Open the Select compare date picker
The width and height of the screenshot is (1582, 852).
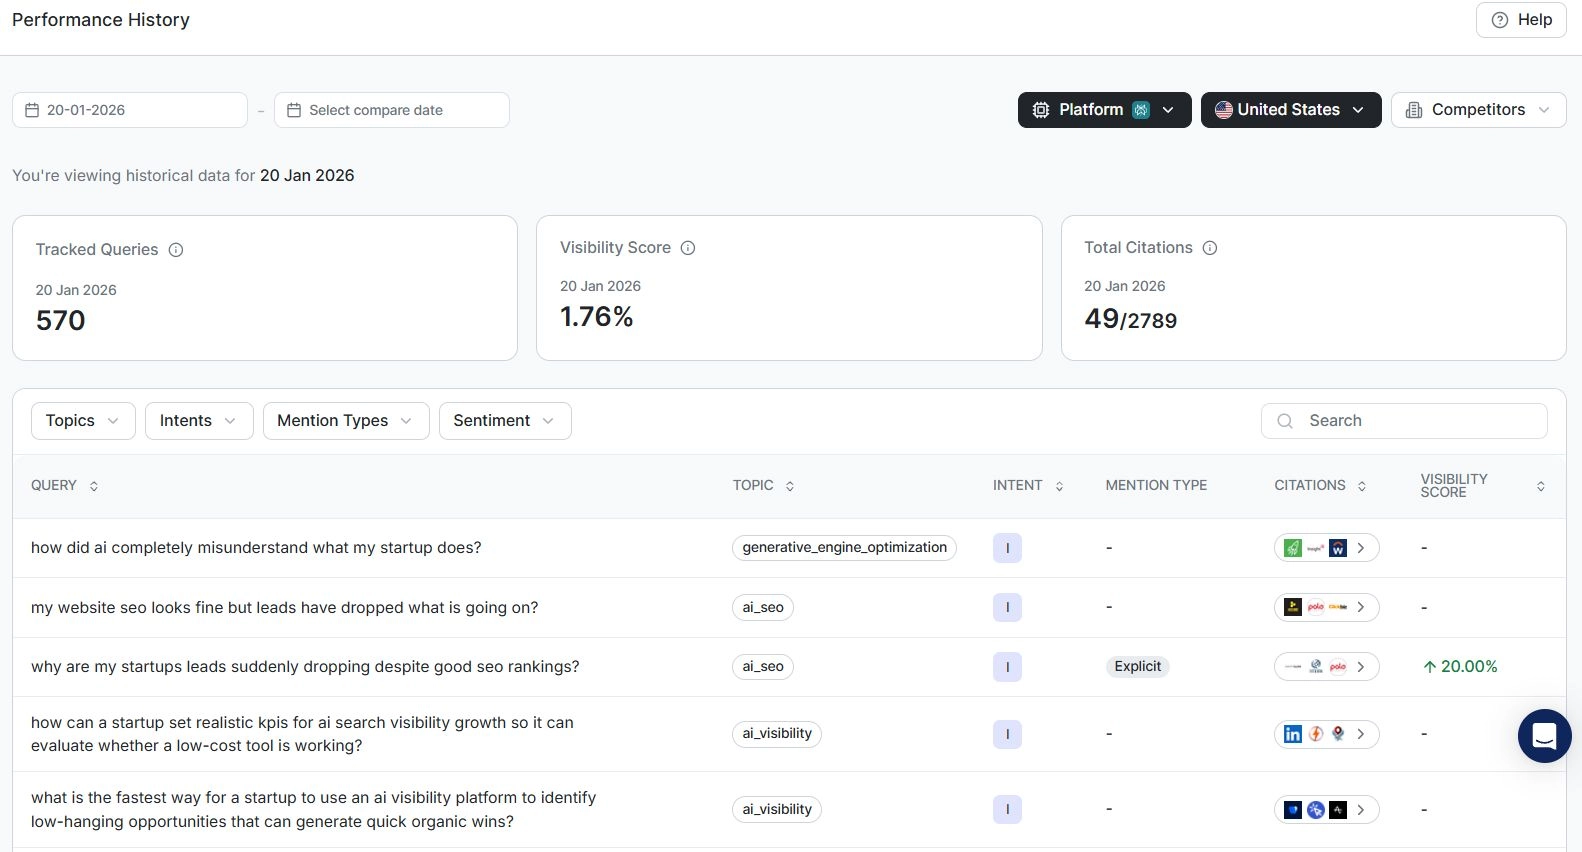click(391, 110)
